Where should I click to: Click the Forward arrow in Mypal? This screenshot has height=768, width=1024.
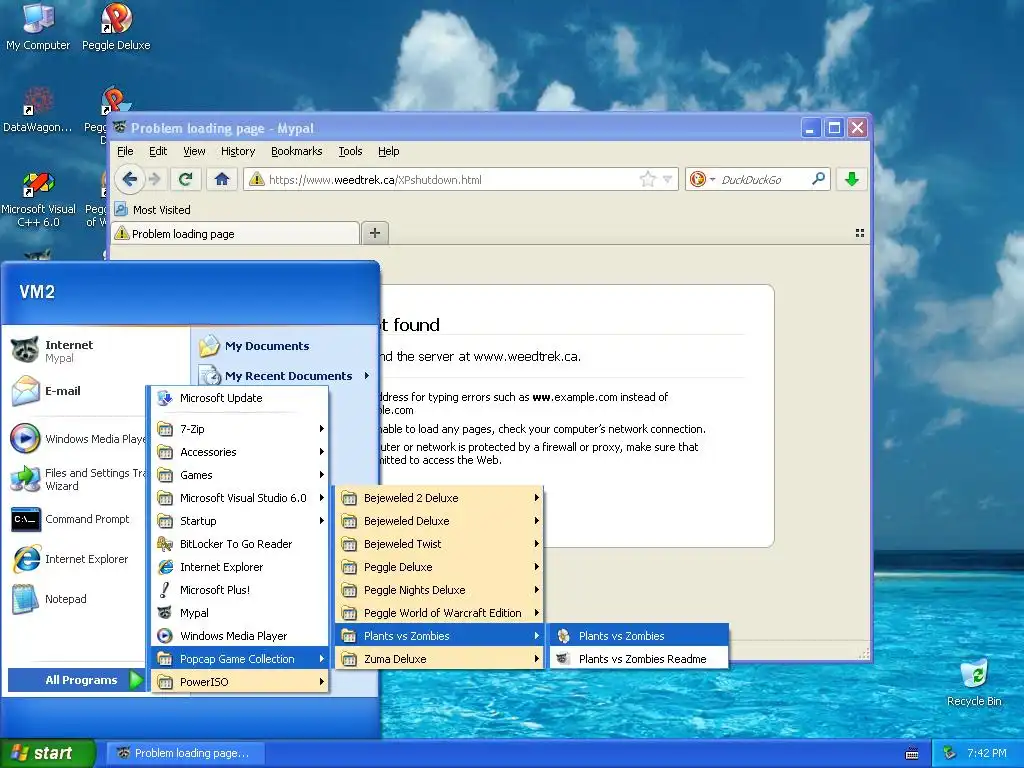[154, 179]
